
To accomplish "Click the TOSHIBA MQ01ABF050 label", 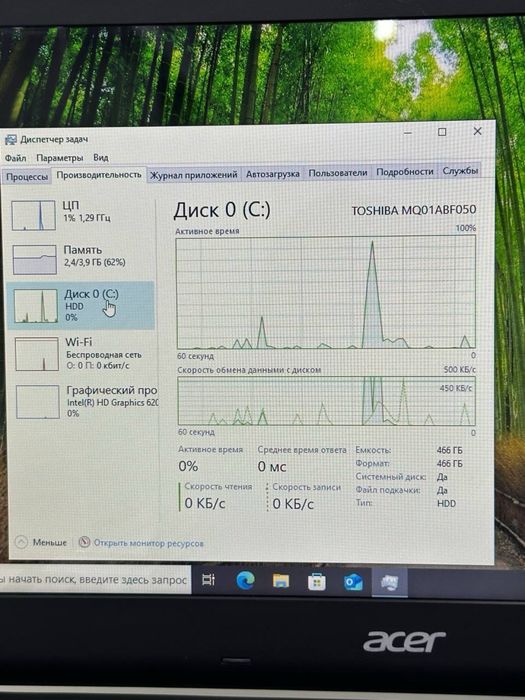I will [413, 210].
